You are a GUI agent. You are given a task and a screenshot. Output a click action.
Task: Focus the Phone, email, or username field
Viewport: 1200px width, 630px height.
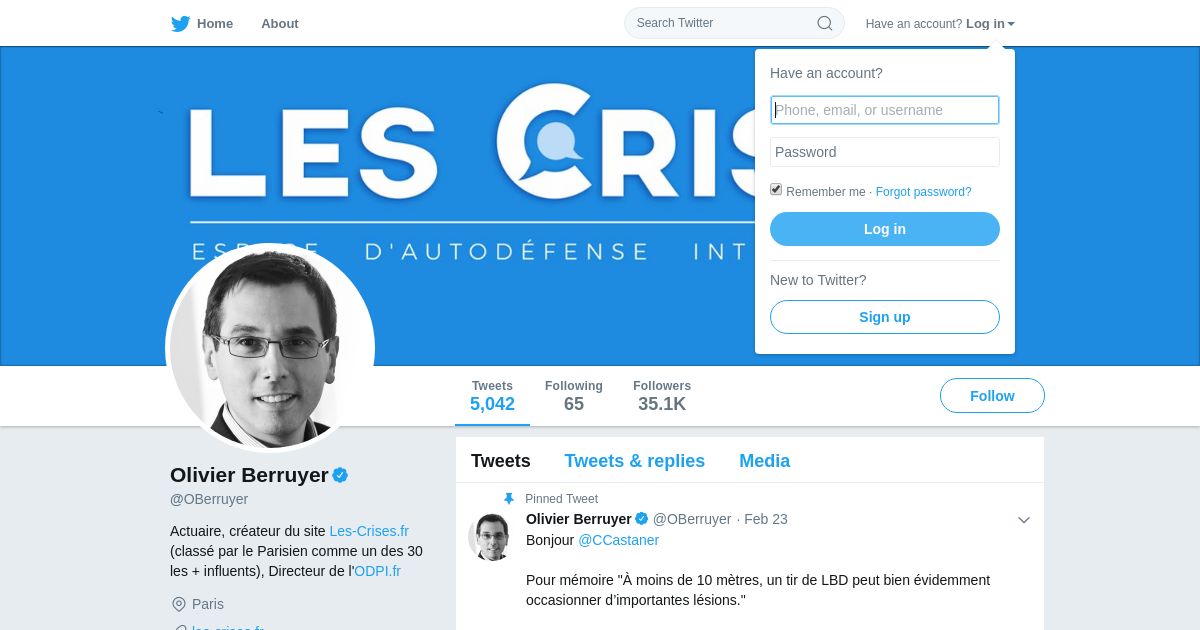tap(885, 110)
